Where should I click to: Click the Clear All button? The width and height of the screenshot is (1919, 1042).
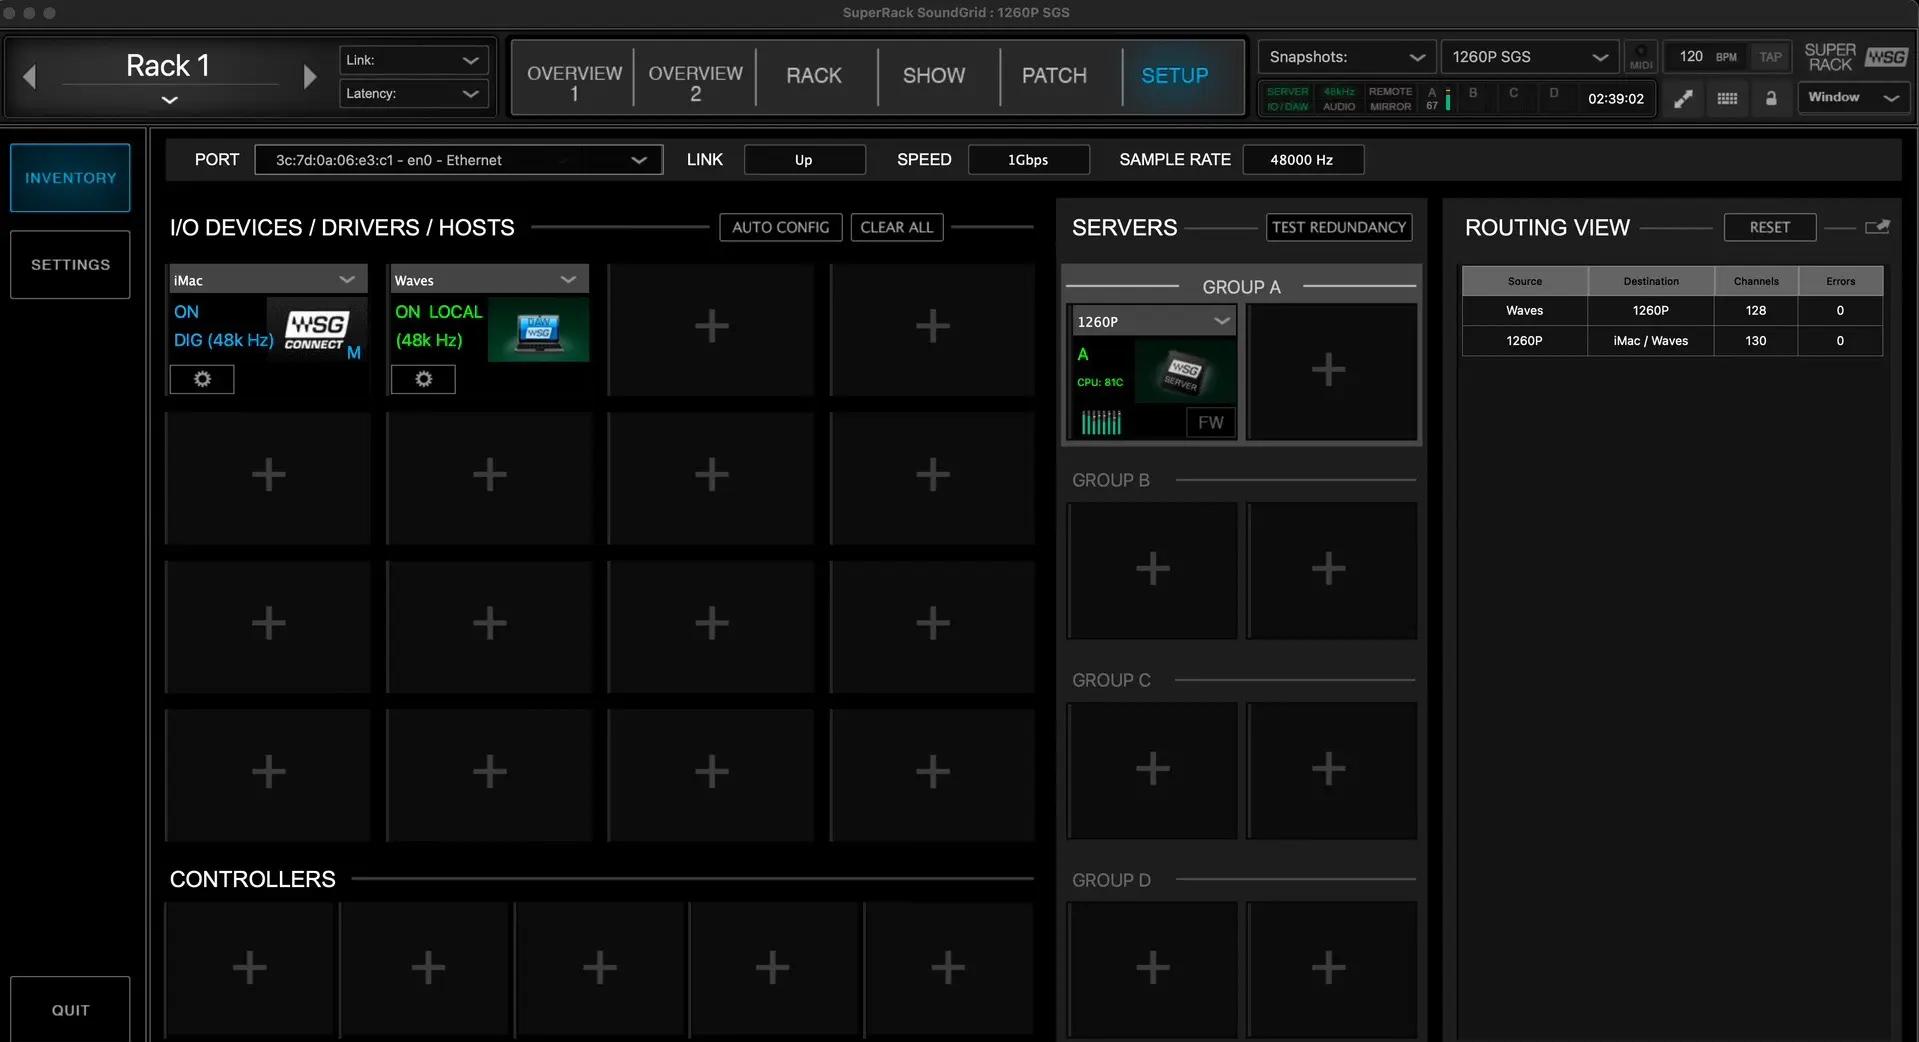click(x=897, y=227)
